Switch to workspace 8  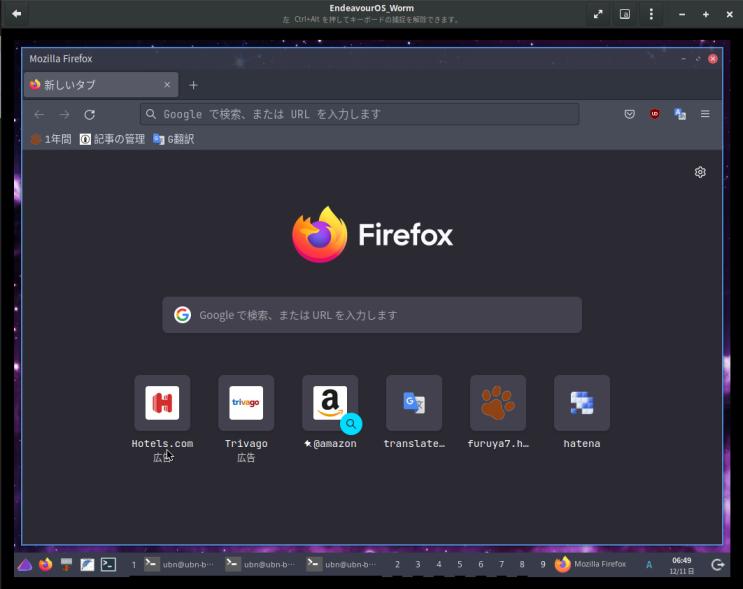click(522, 564)
